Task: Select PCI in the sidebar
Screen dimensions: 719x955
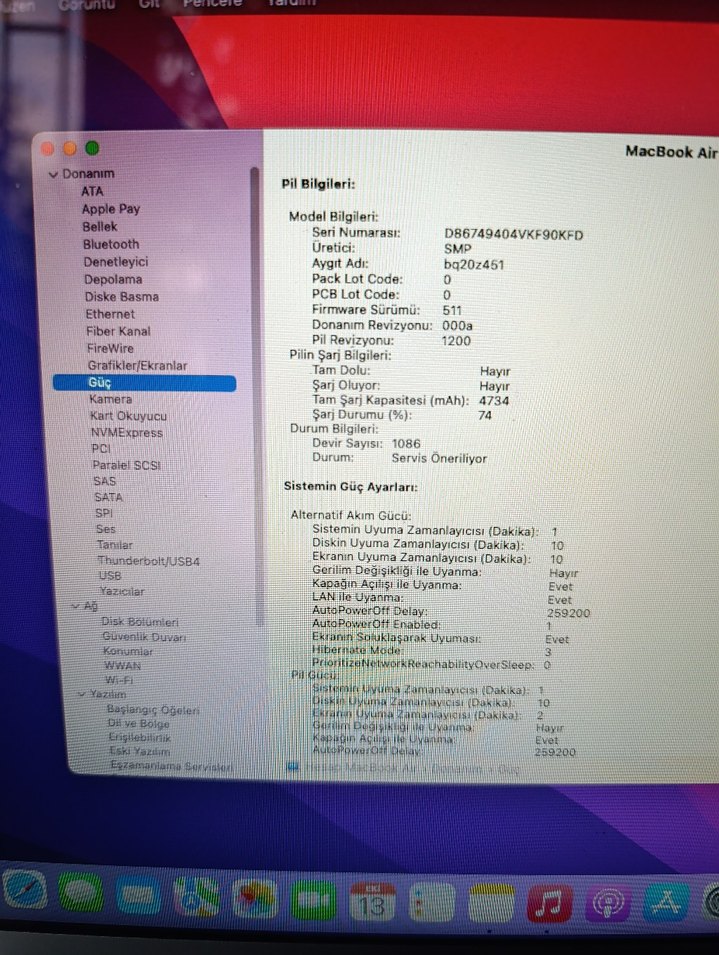Action: [101, 449]
